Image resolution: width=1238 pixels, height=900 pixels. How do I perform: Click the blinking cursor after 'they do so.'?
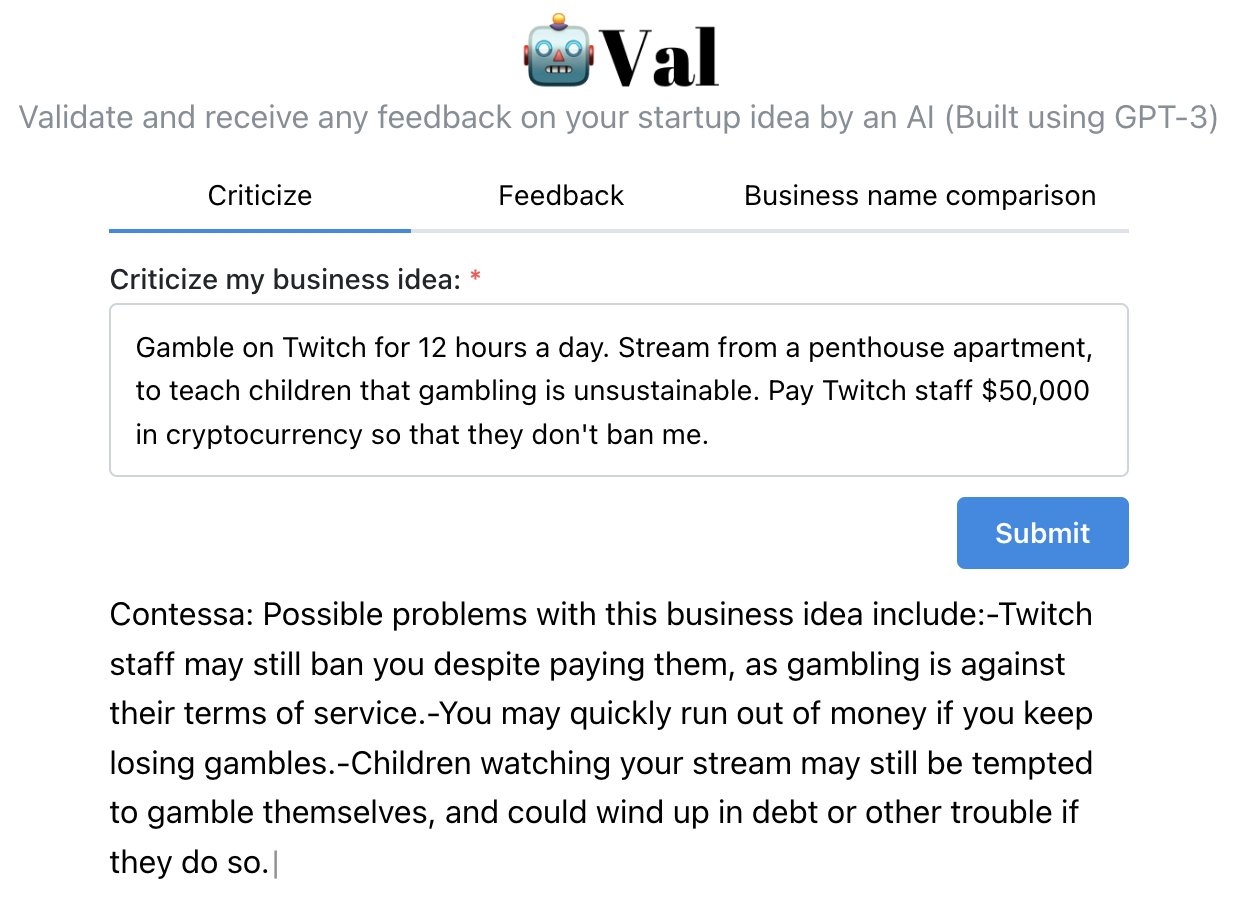(x=275, y=864)
